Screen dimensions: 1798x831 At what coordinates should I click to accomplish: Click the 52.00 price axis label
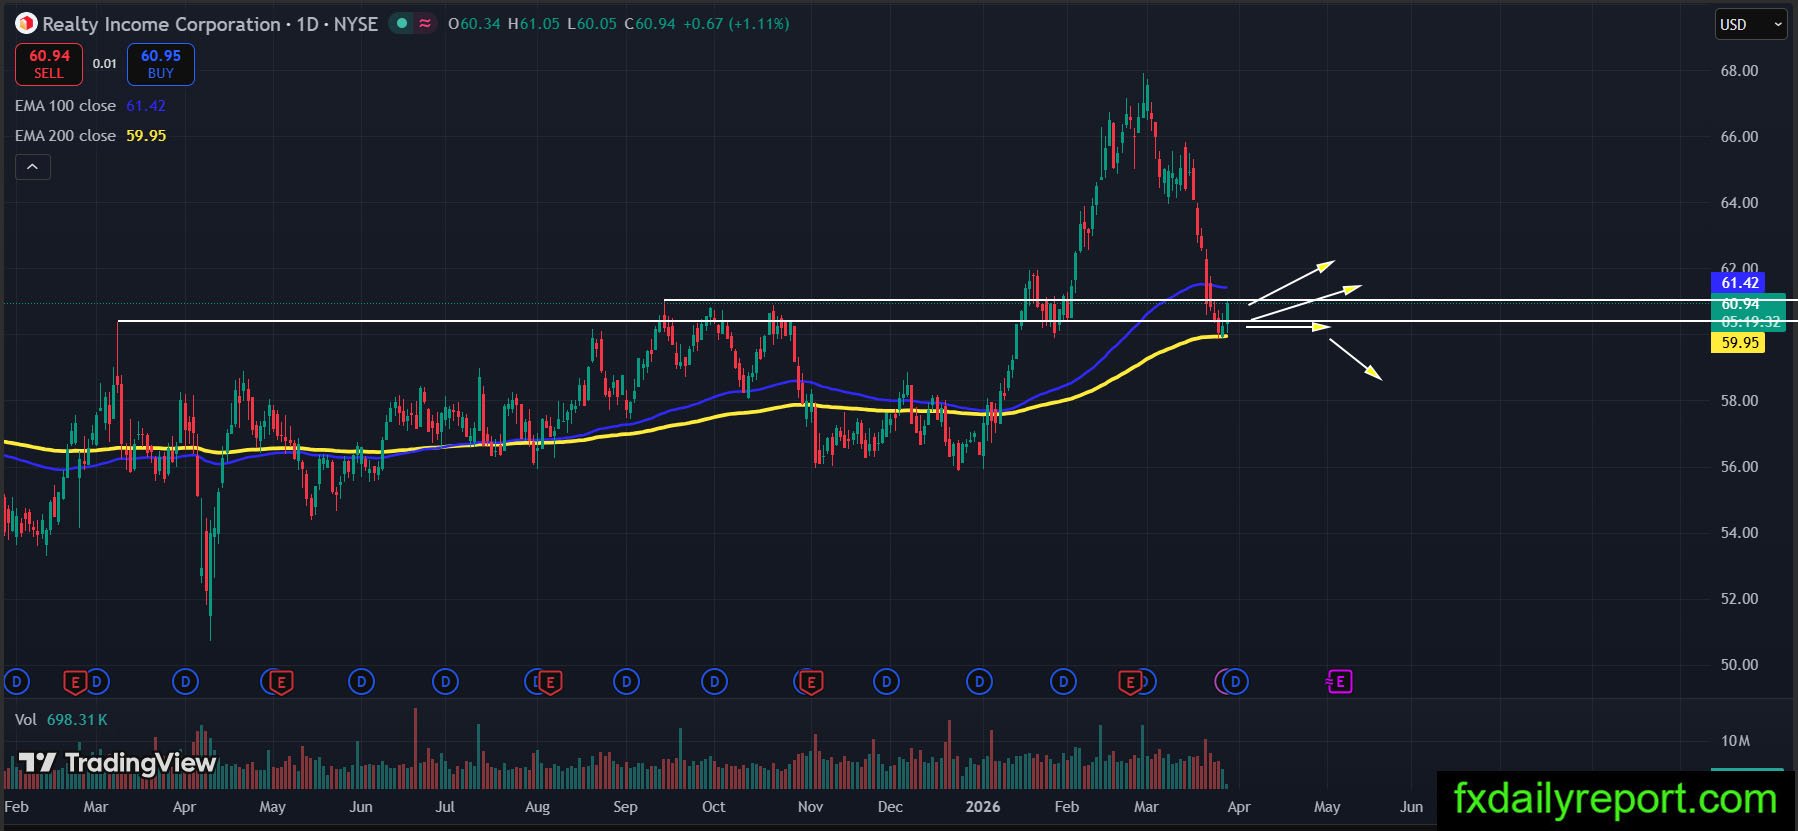1739,599
